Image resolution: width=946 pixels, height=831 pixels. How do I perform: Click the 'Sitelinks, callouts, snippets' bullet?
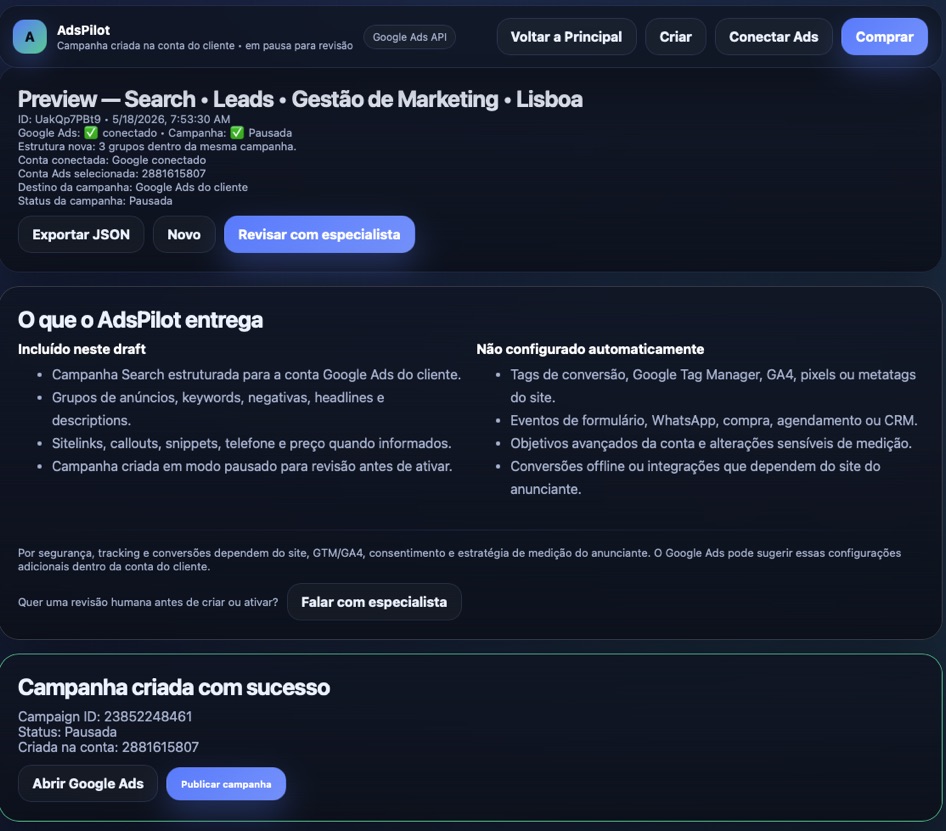pos(251,444)
